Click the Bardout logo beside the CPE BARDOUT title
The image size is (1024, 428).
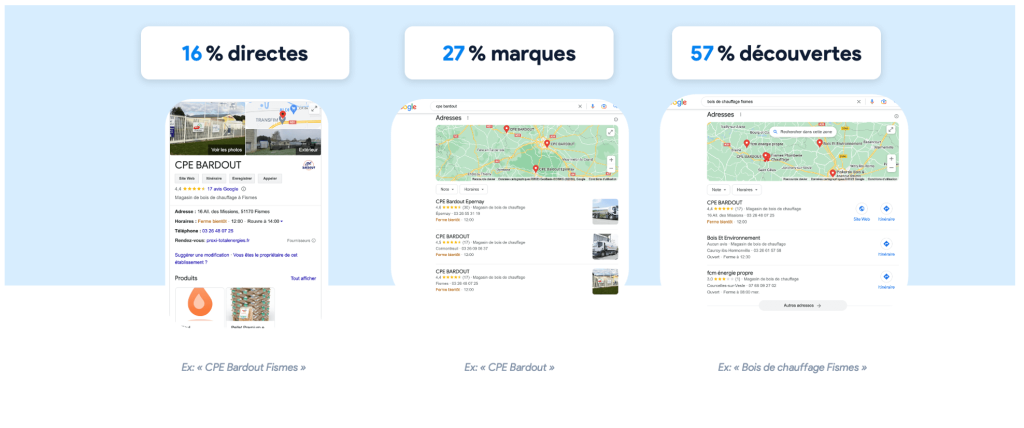pyautogui.click(x=308, y=165)
